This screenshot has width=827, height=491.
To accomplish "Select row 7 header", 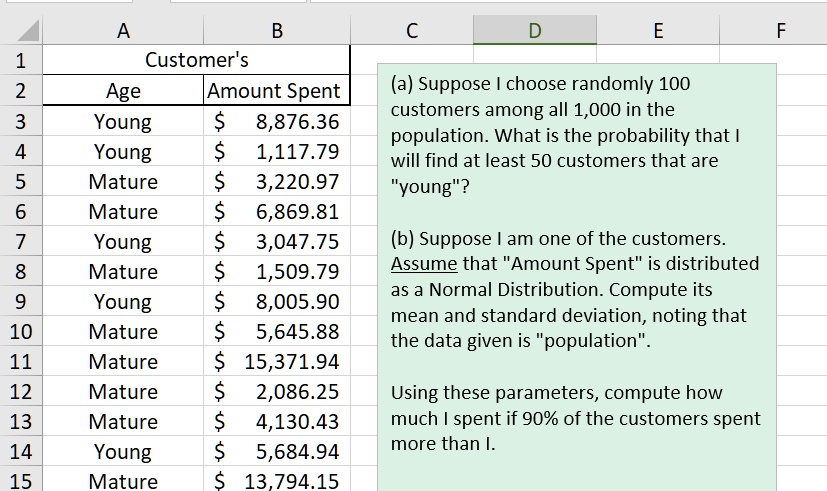I will [x=22, y=242].
